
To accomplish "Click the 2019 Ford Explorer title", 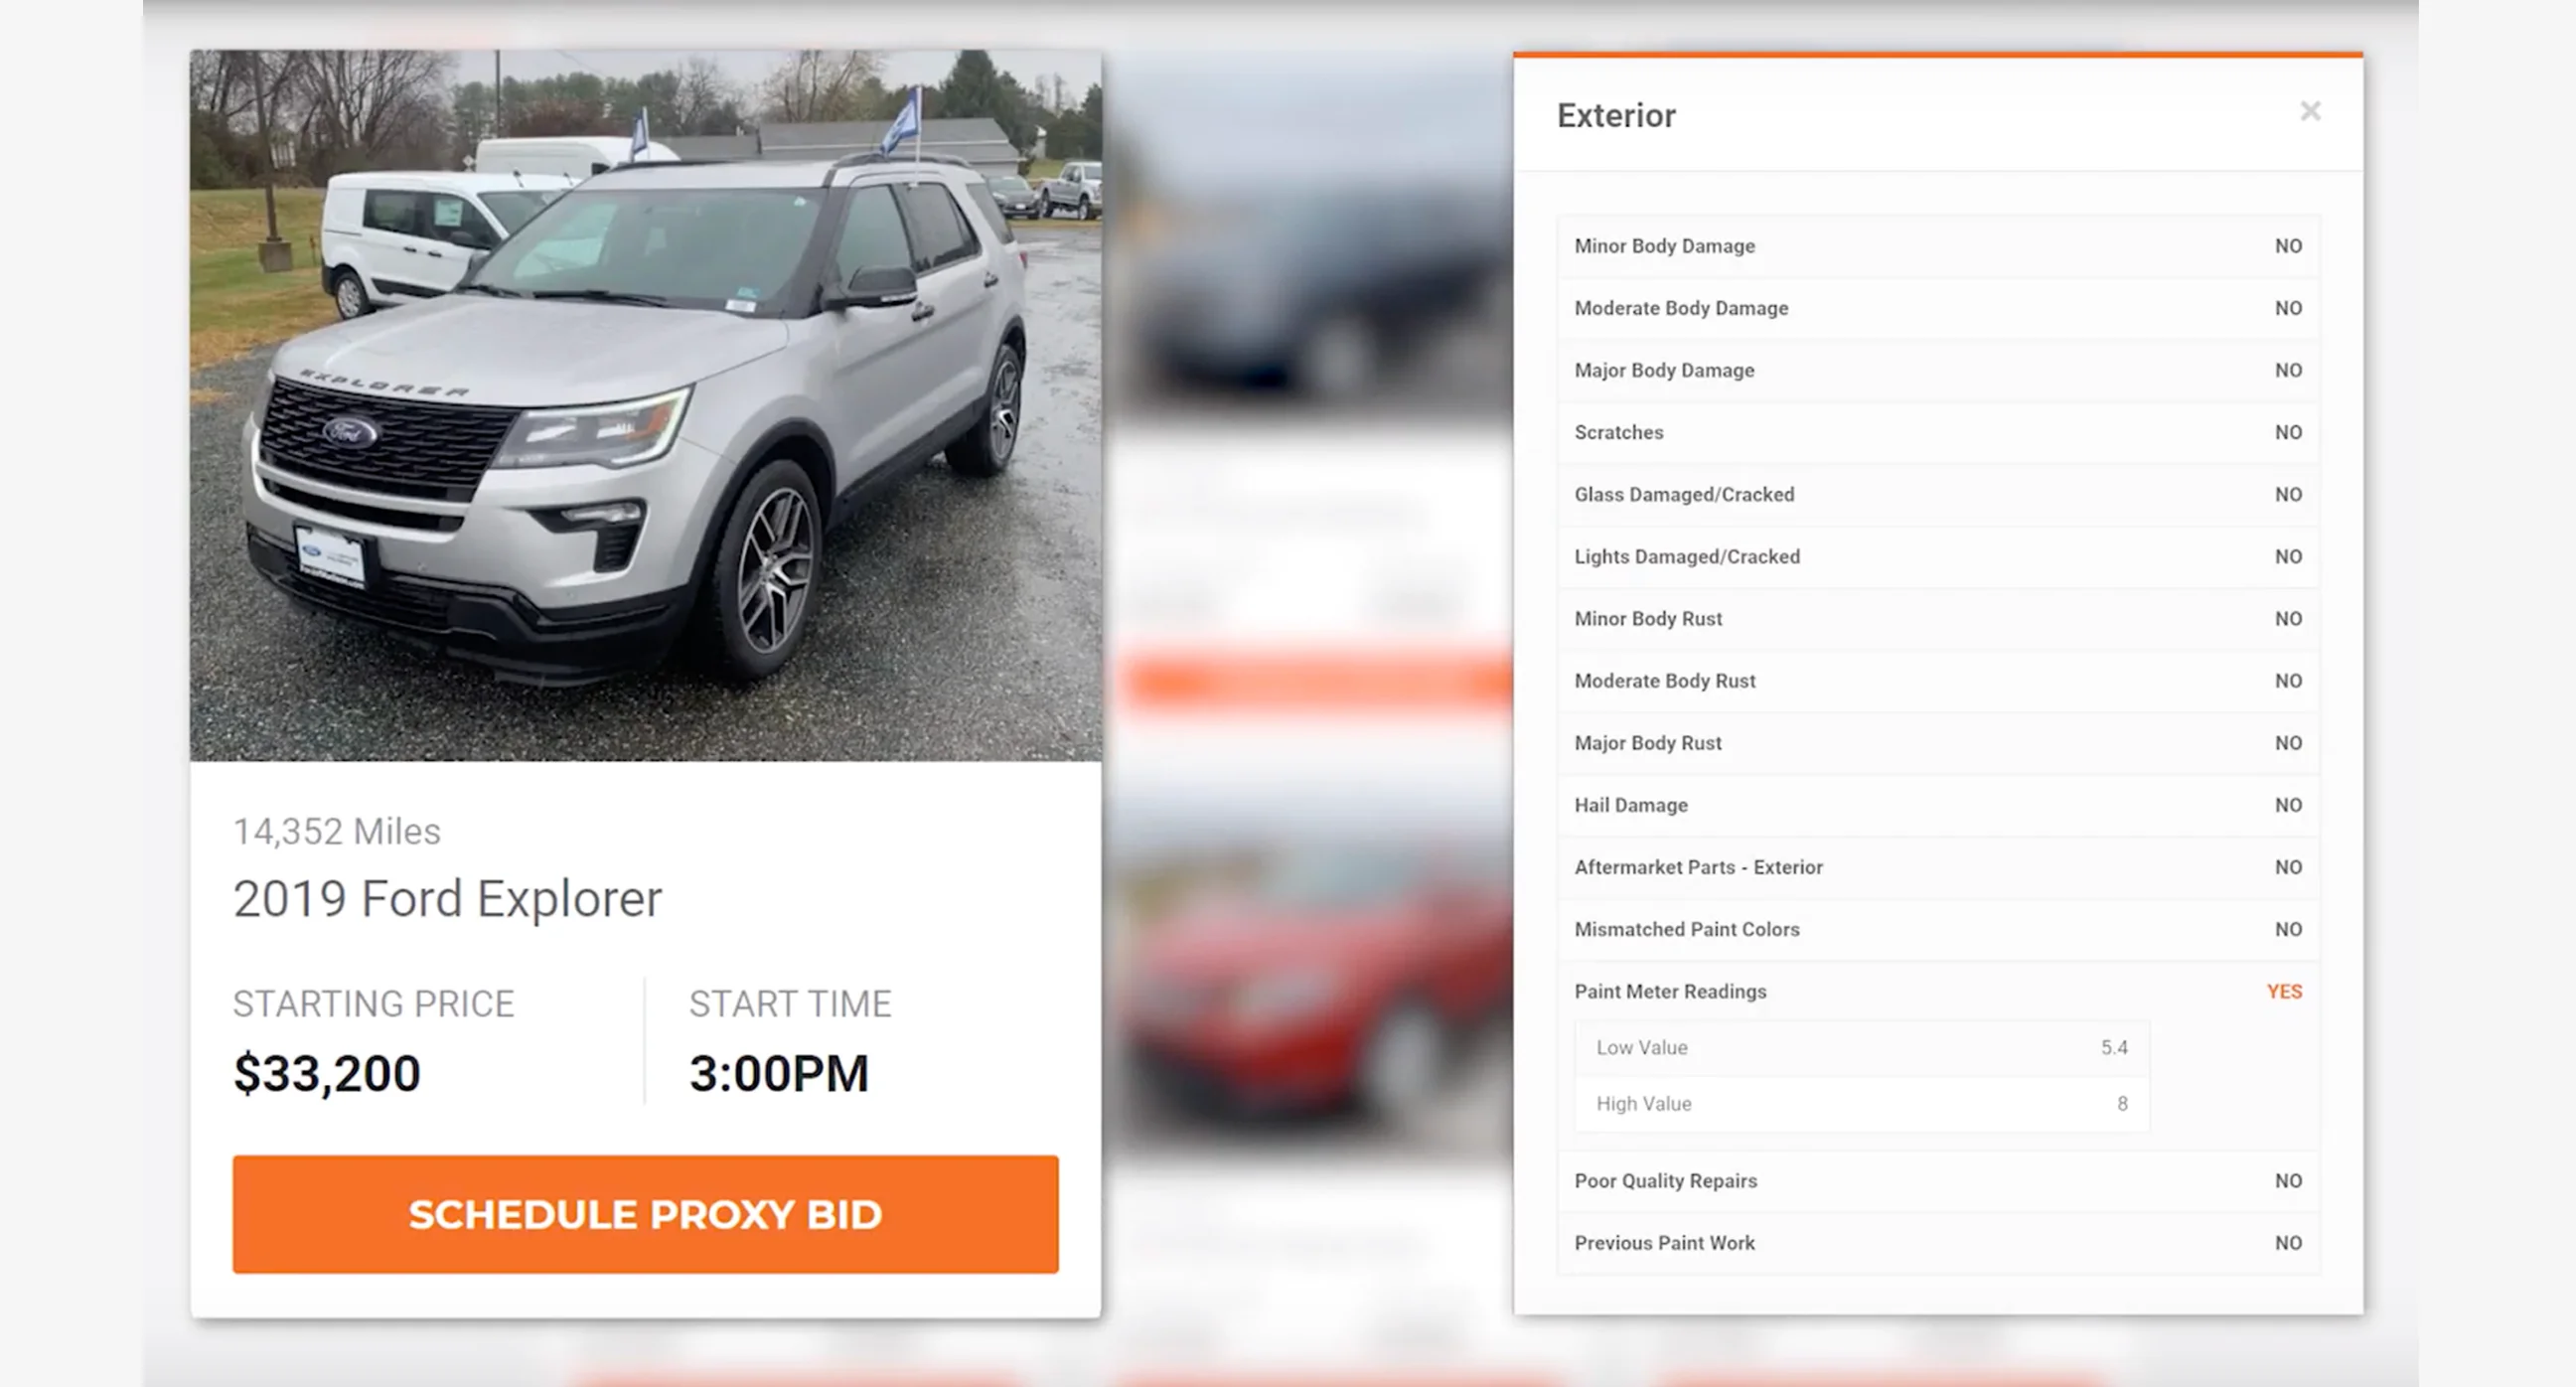I will [447, 898].
